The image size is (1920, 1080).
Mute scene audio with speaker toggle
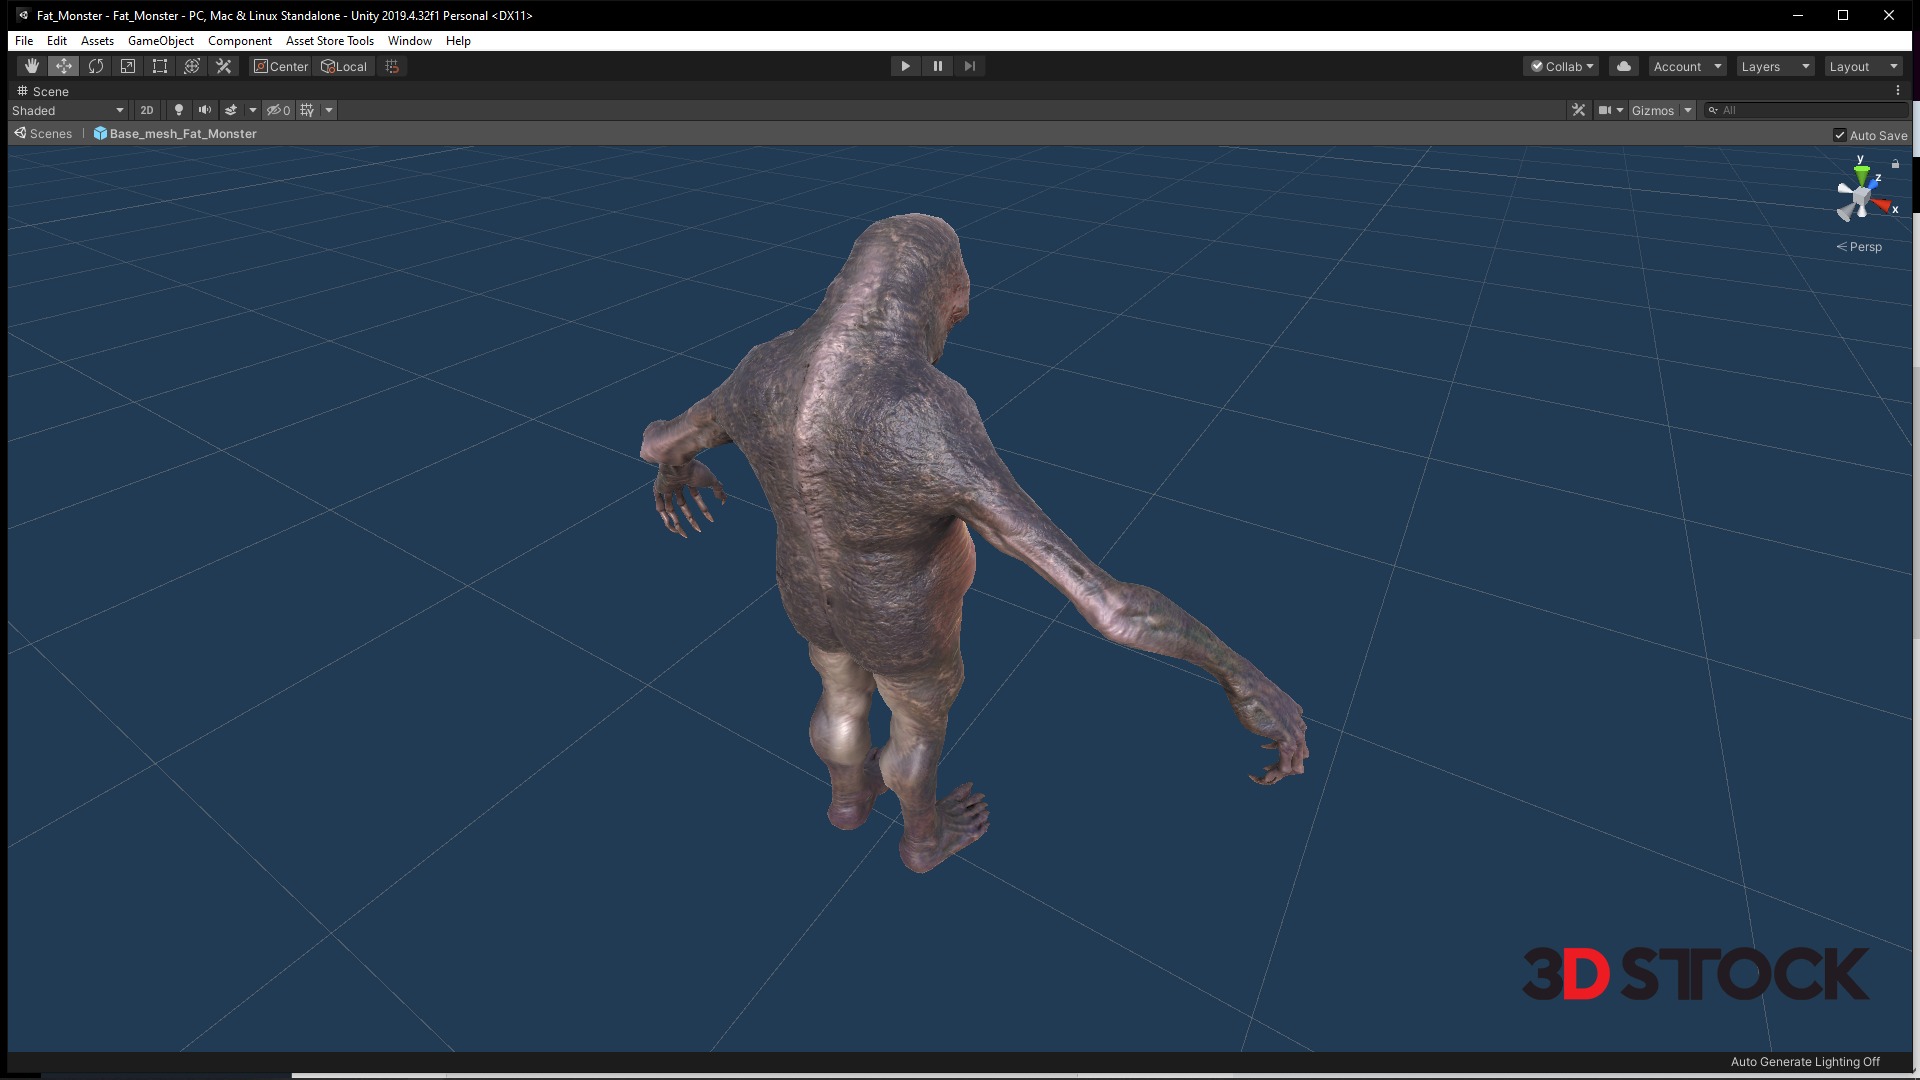(205, 110)
